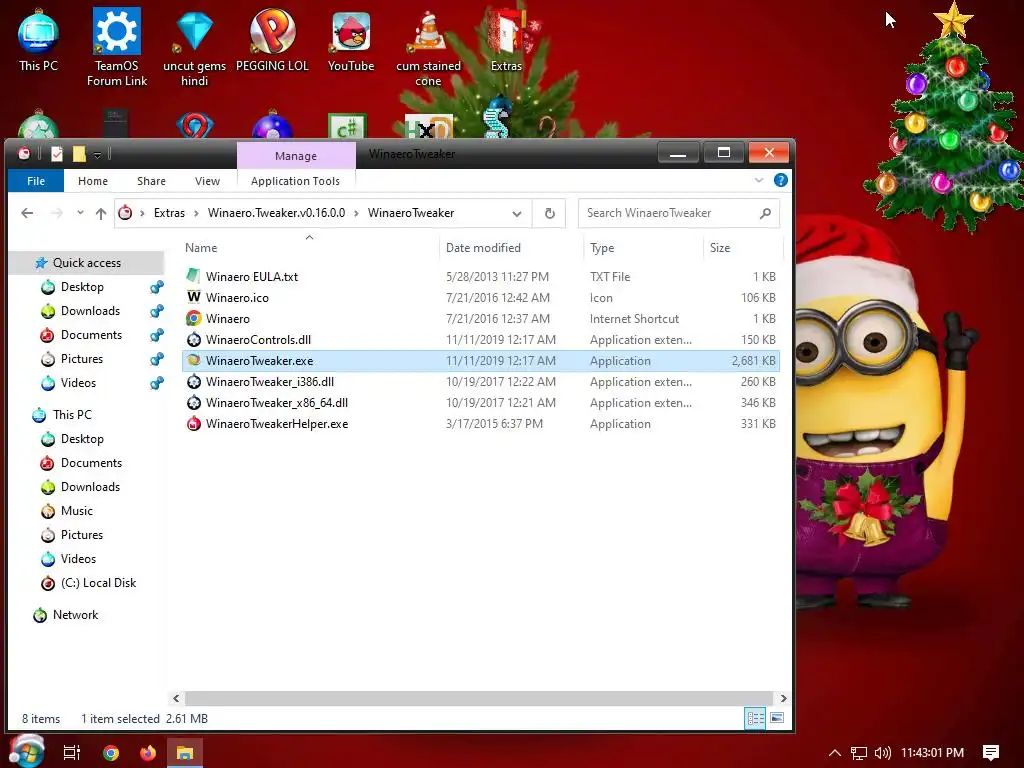Go back with the back arrow
1024x768 pixels.
pyautogui.click(x=27, y=213)
